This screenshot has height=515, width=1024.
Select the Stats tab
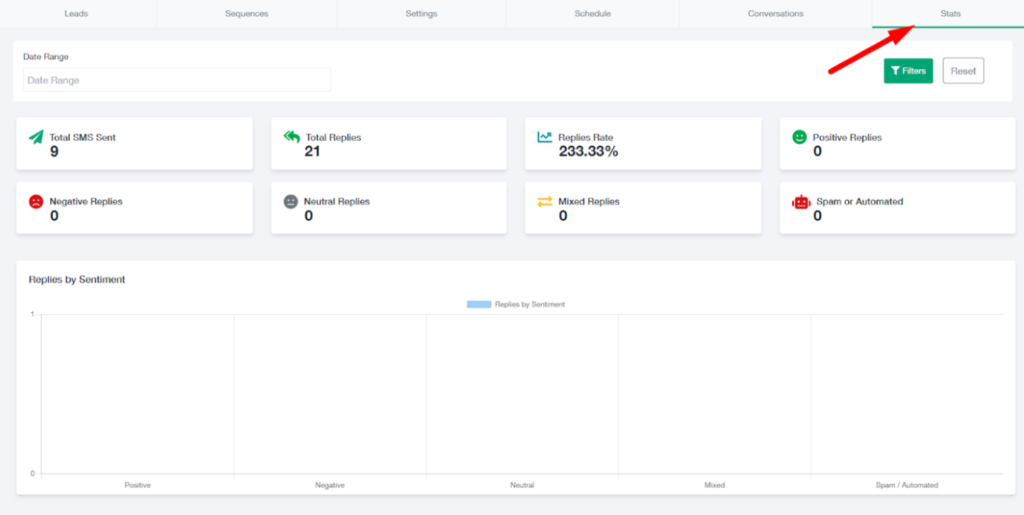click(x=950, y=14)
